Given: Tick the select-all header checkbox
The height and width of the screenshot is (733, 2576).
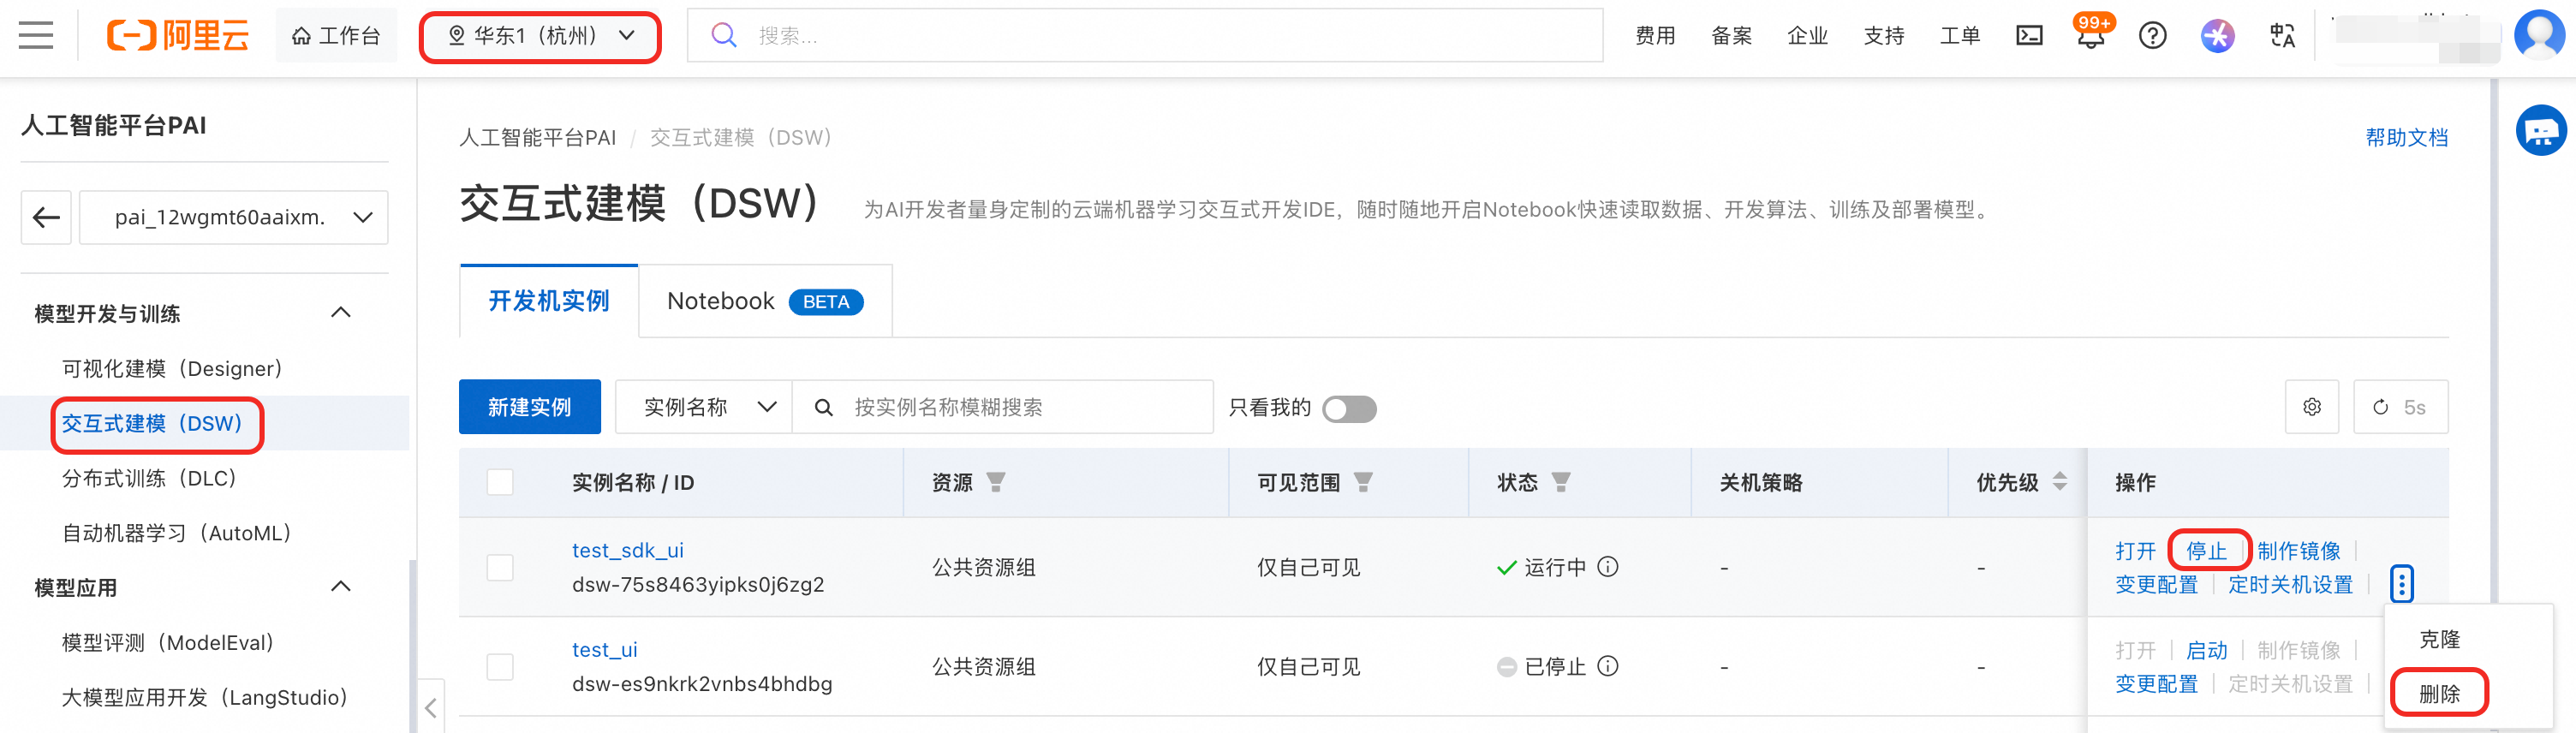Looking at the screenshot, I should coord(500,482).
